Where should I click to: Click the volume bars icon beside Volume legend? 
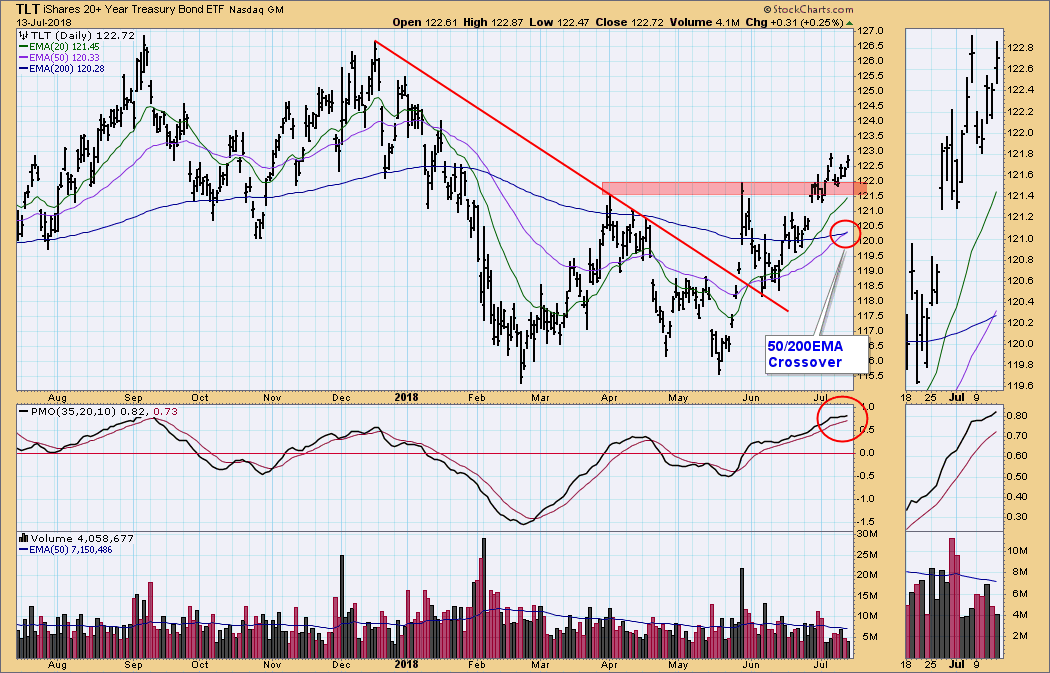pos(23,538)
